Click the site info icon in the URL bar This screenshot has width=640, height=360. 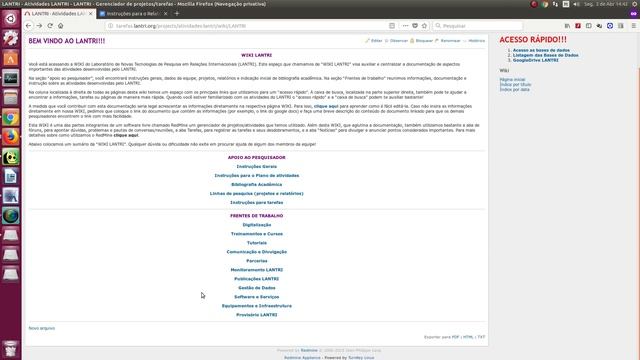[110, 26]
